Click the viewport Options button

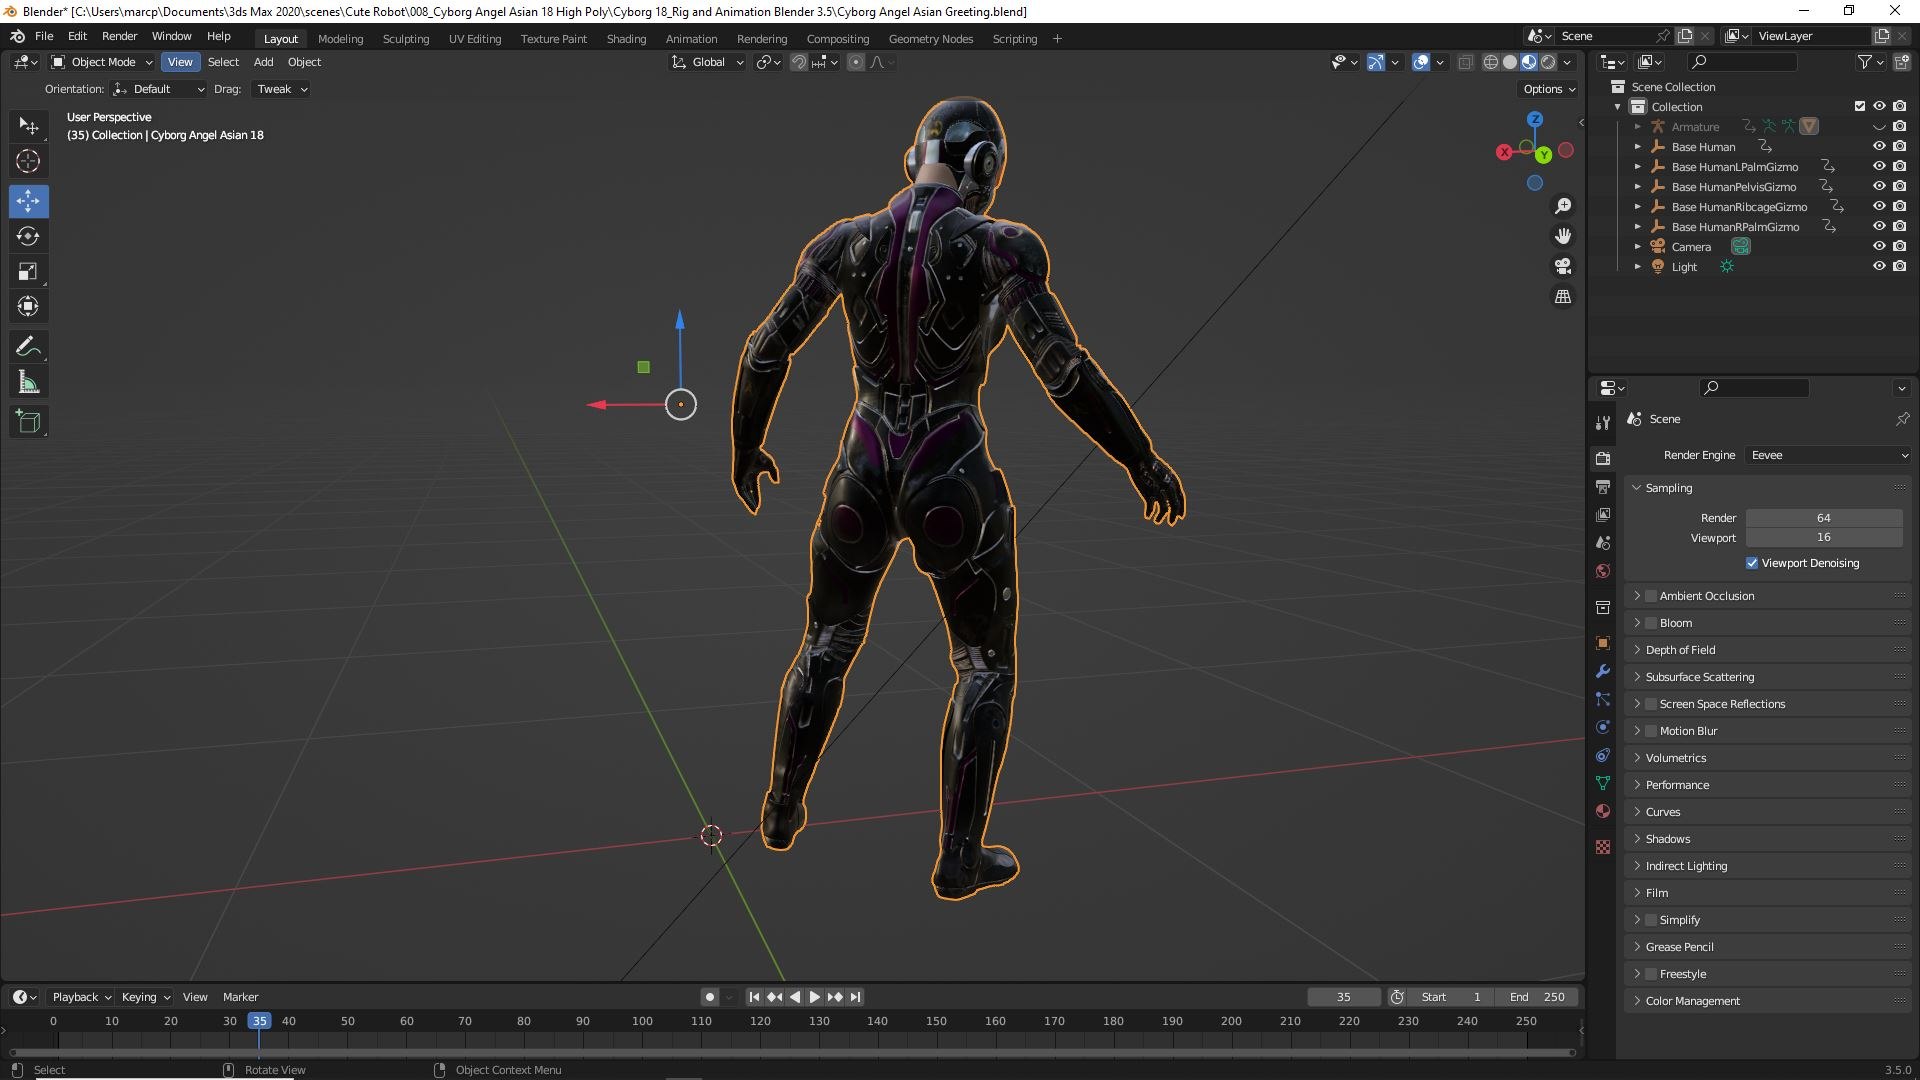coord(1549,89)
